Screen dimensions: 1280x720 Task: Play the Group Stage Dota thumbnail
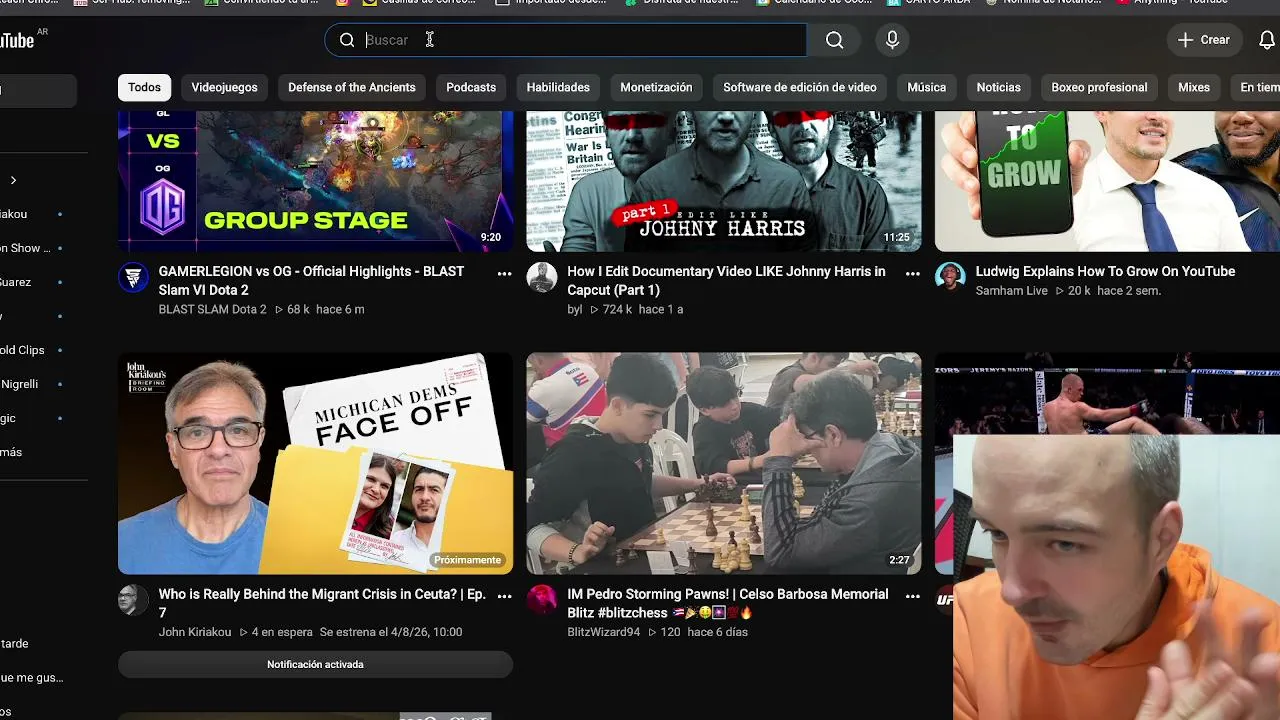click(x=315, y=181)
